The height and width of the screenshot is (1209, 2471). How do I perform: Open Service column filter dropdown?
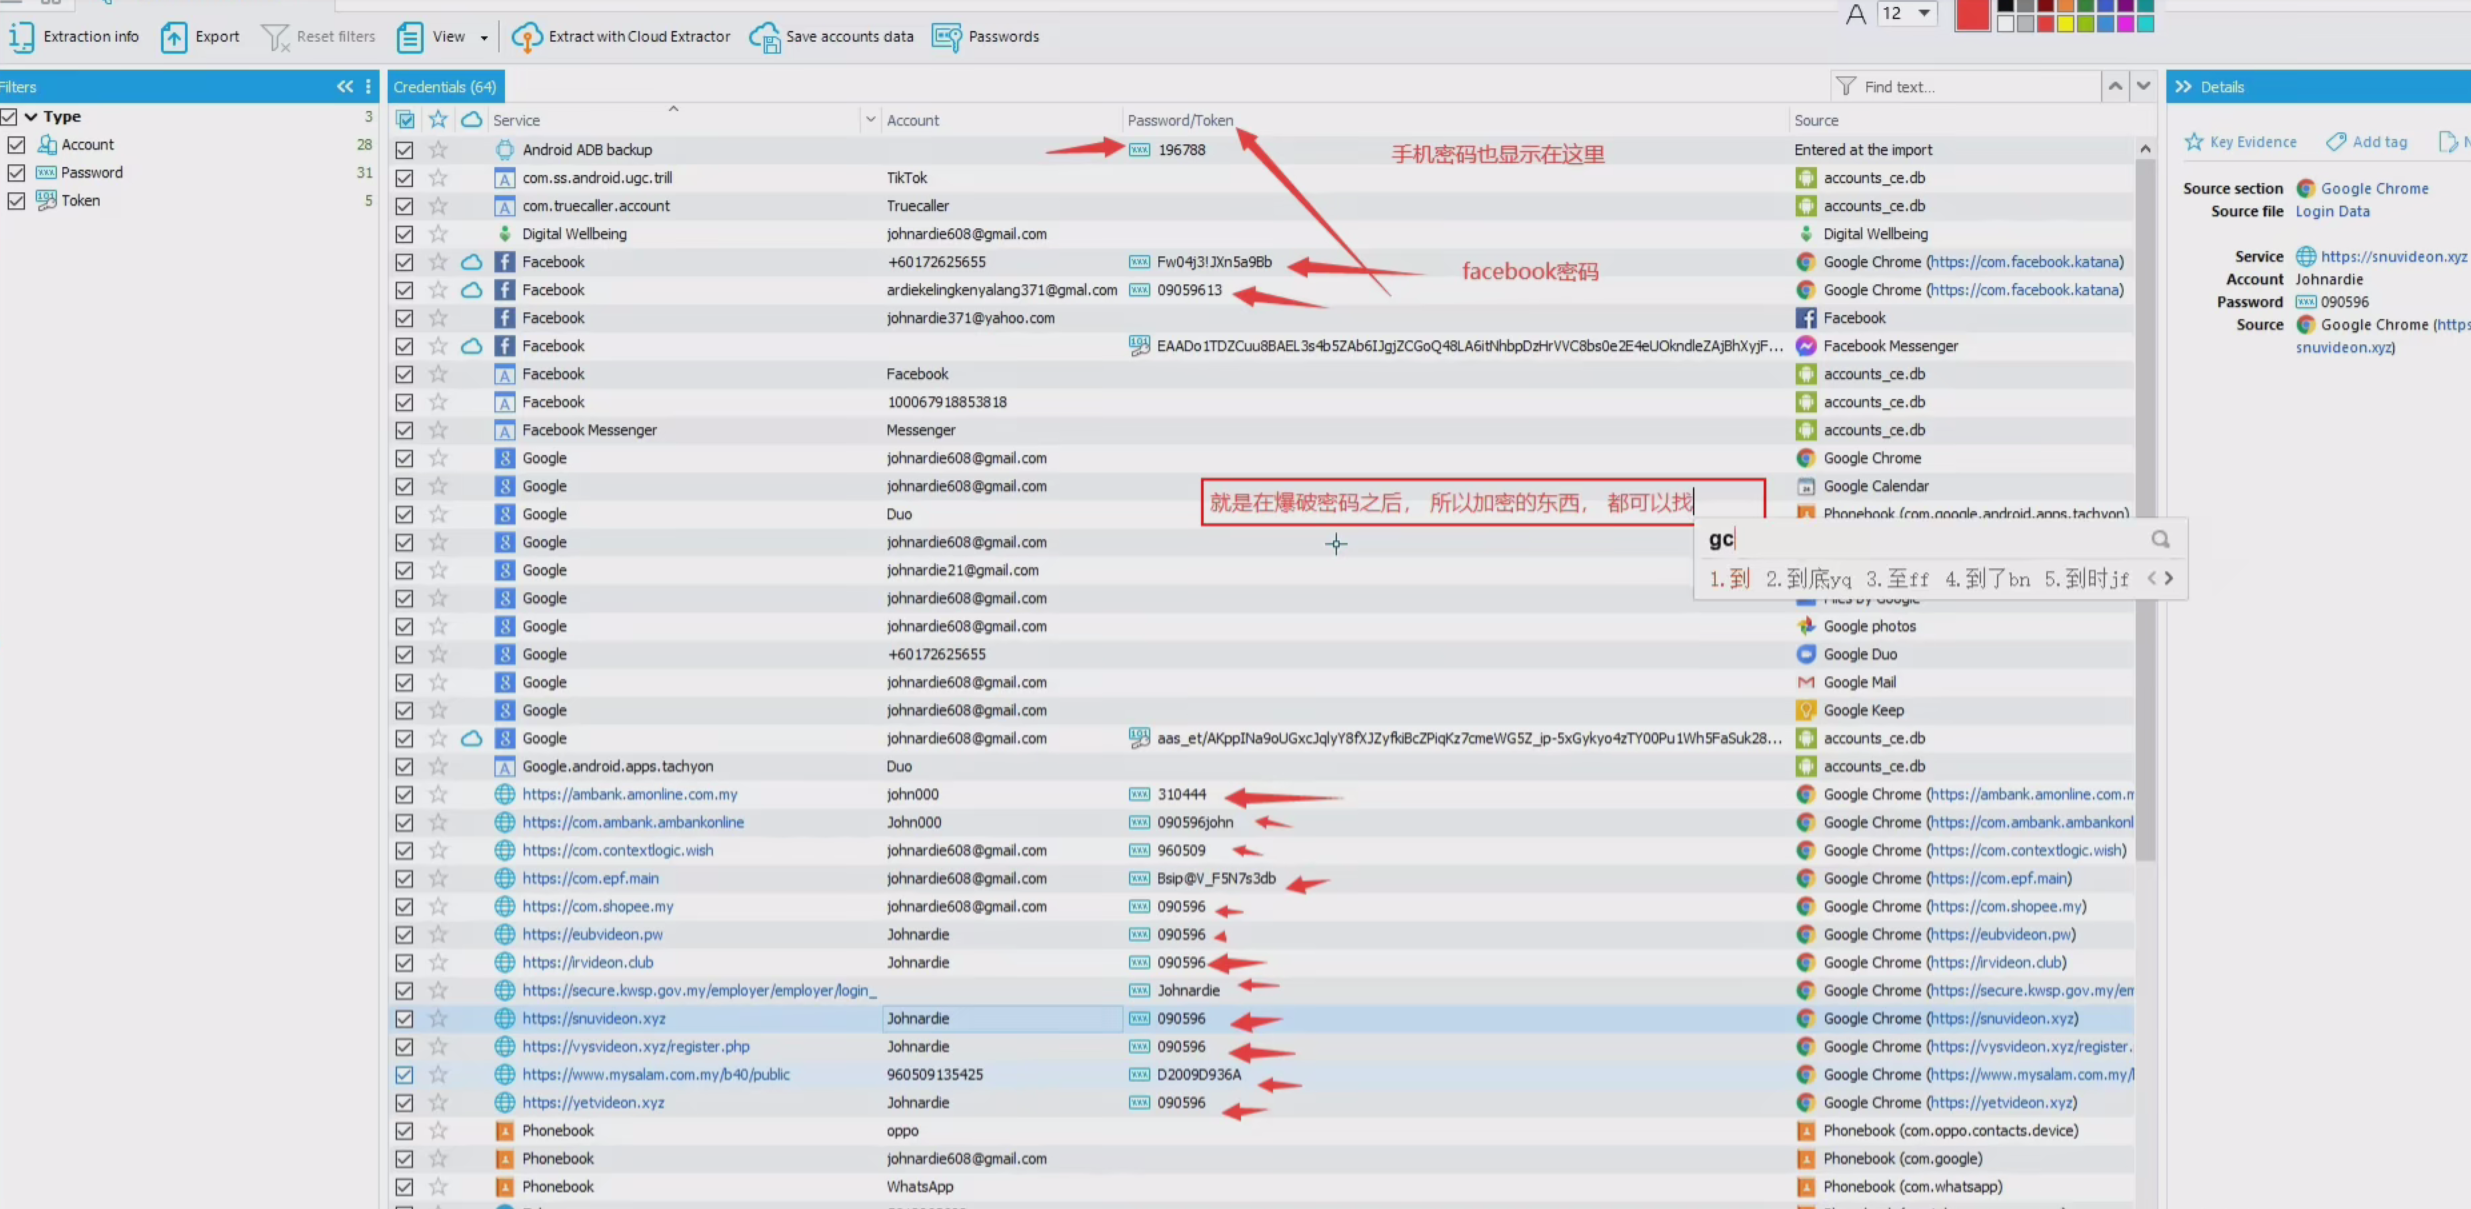(x=870, y=120)
